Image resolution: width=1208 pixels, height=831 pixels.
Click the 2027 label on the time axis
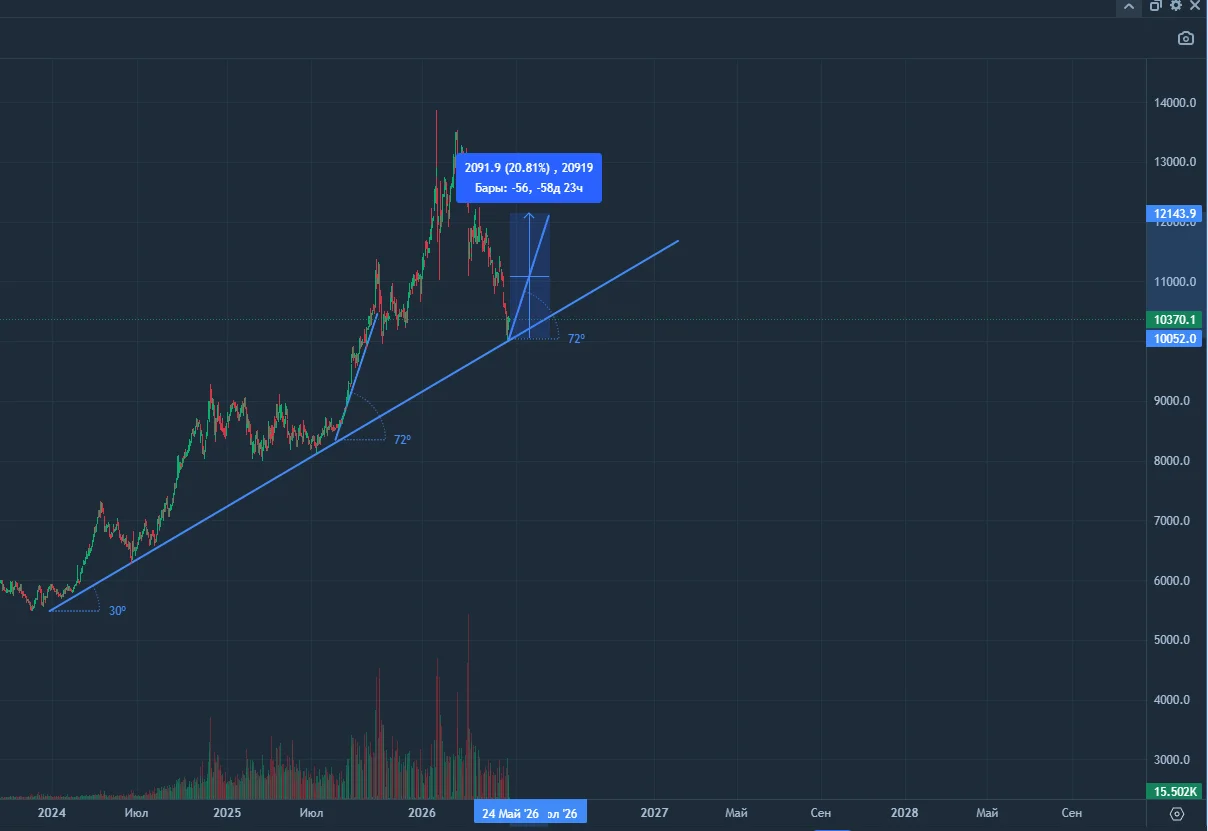pos(654,814)
